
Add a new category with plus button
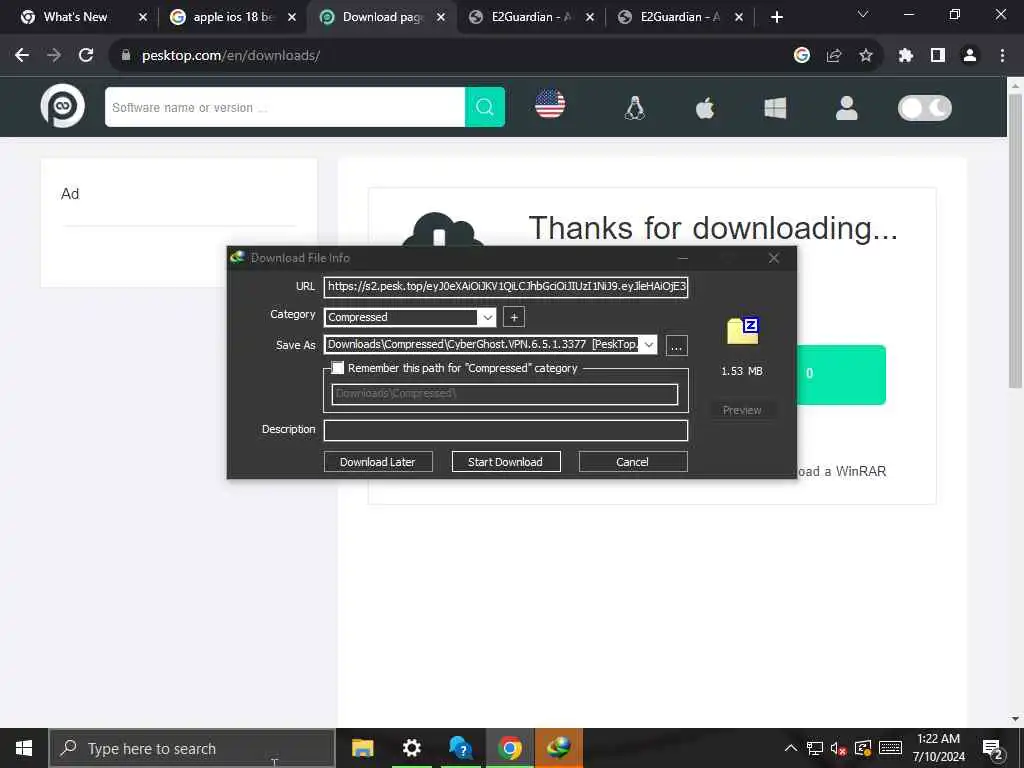[514, 317]
